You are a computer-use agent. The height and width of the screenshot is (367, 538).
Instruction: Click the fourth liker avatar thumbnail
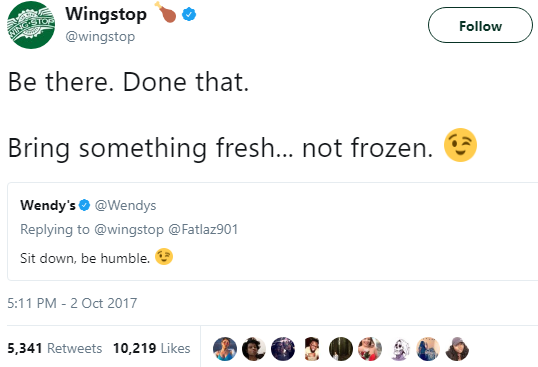click(312, 349)
